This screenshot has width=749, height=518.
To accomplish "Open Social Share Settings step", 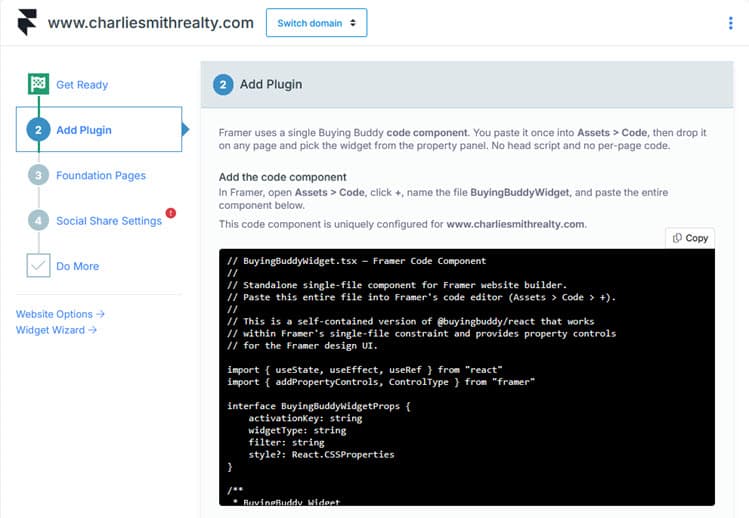I will (x=109, y=221).
